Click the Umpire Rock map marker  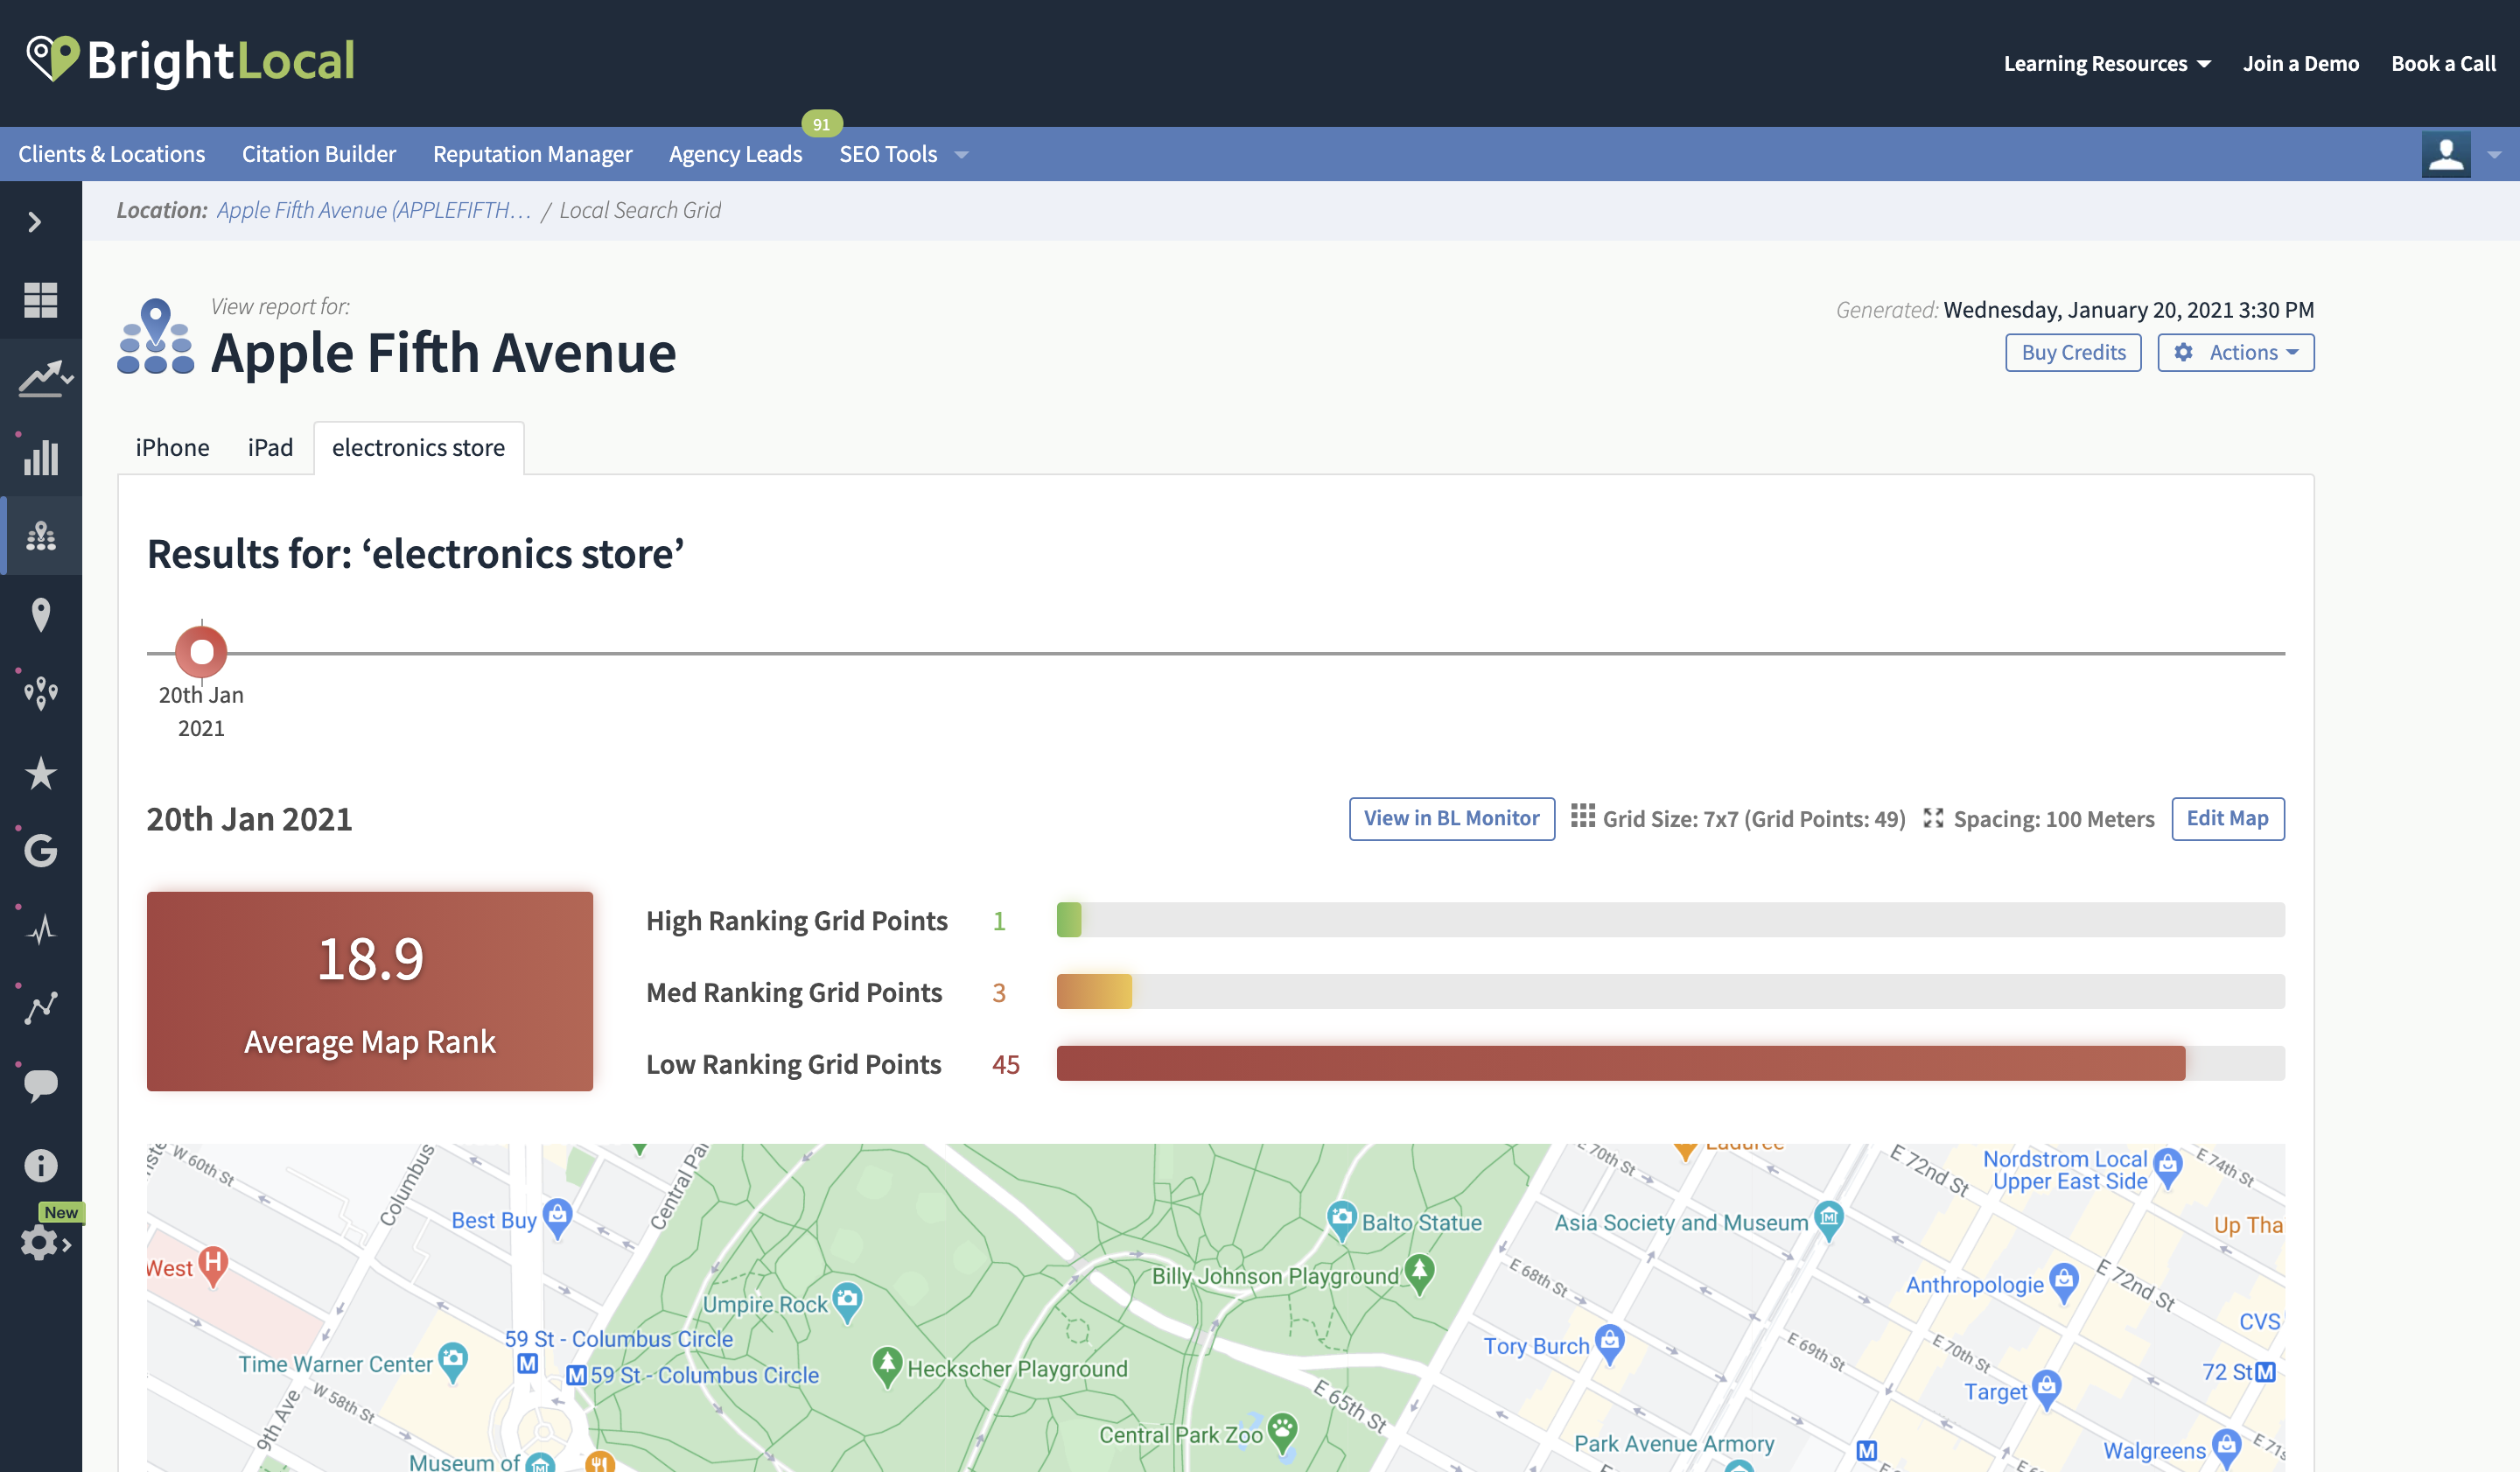[847, 1302]
